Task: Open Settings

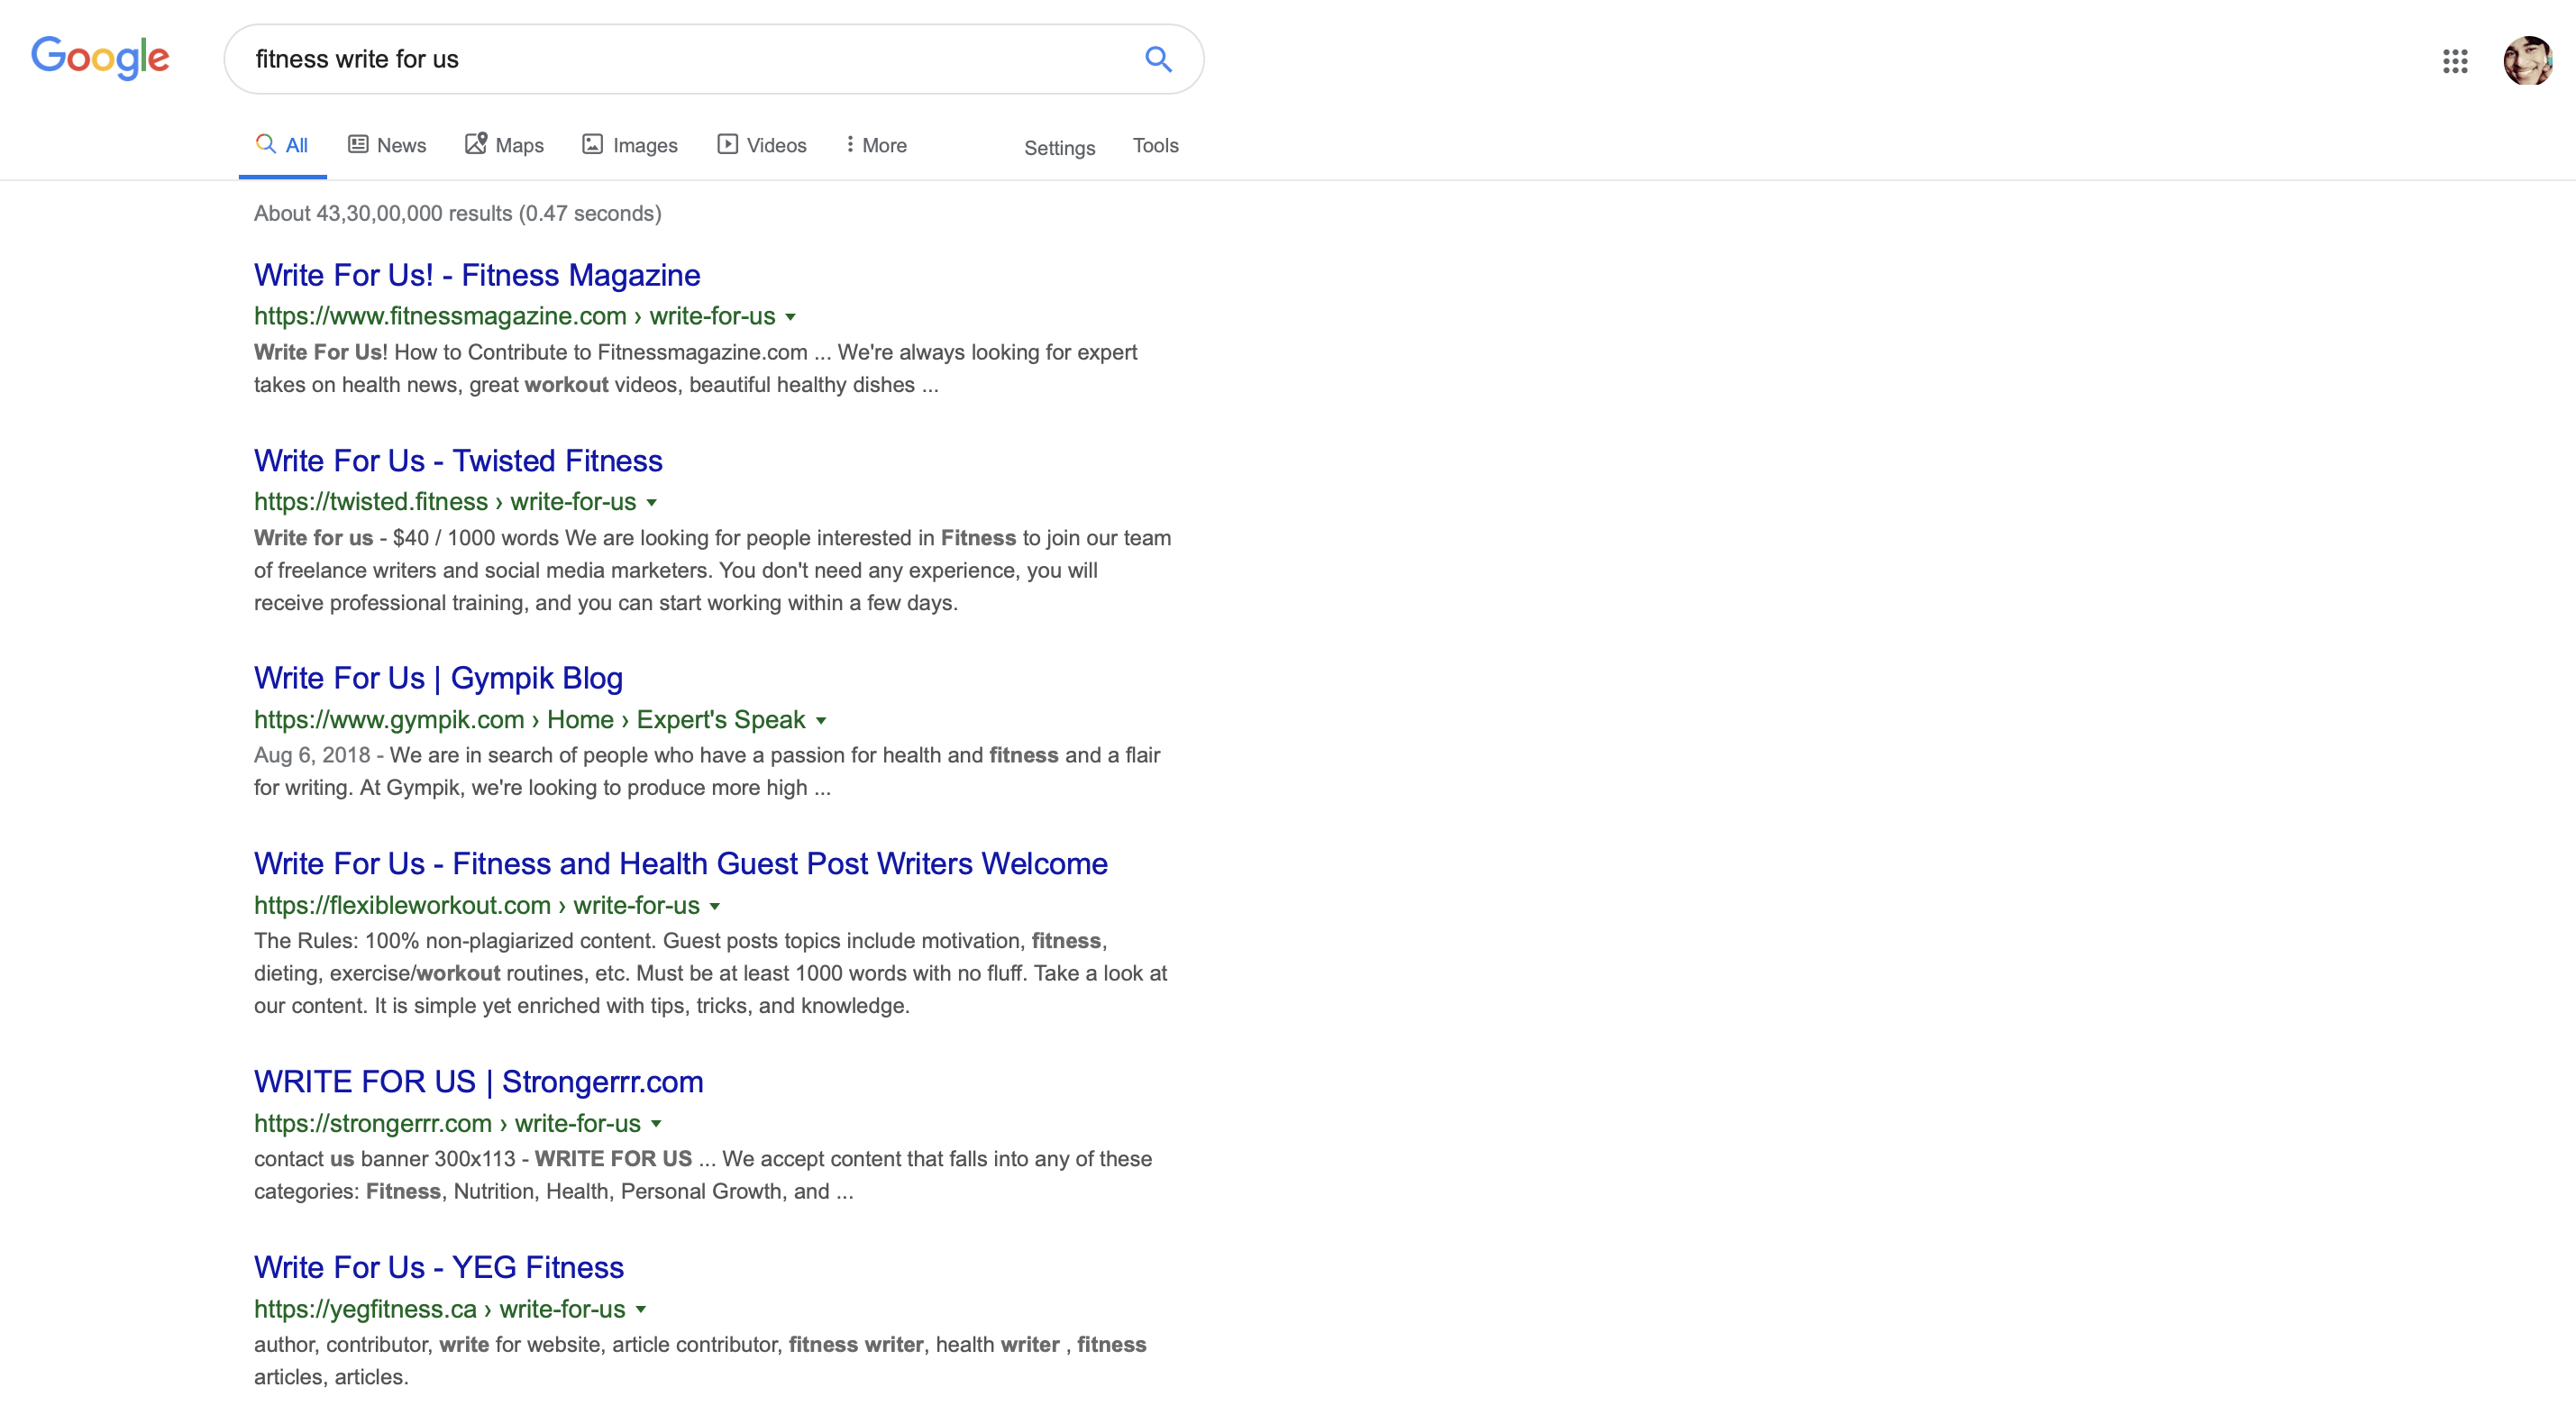Action: [x=1059, y=148]
